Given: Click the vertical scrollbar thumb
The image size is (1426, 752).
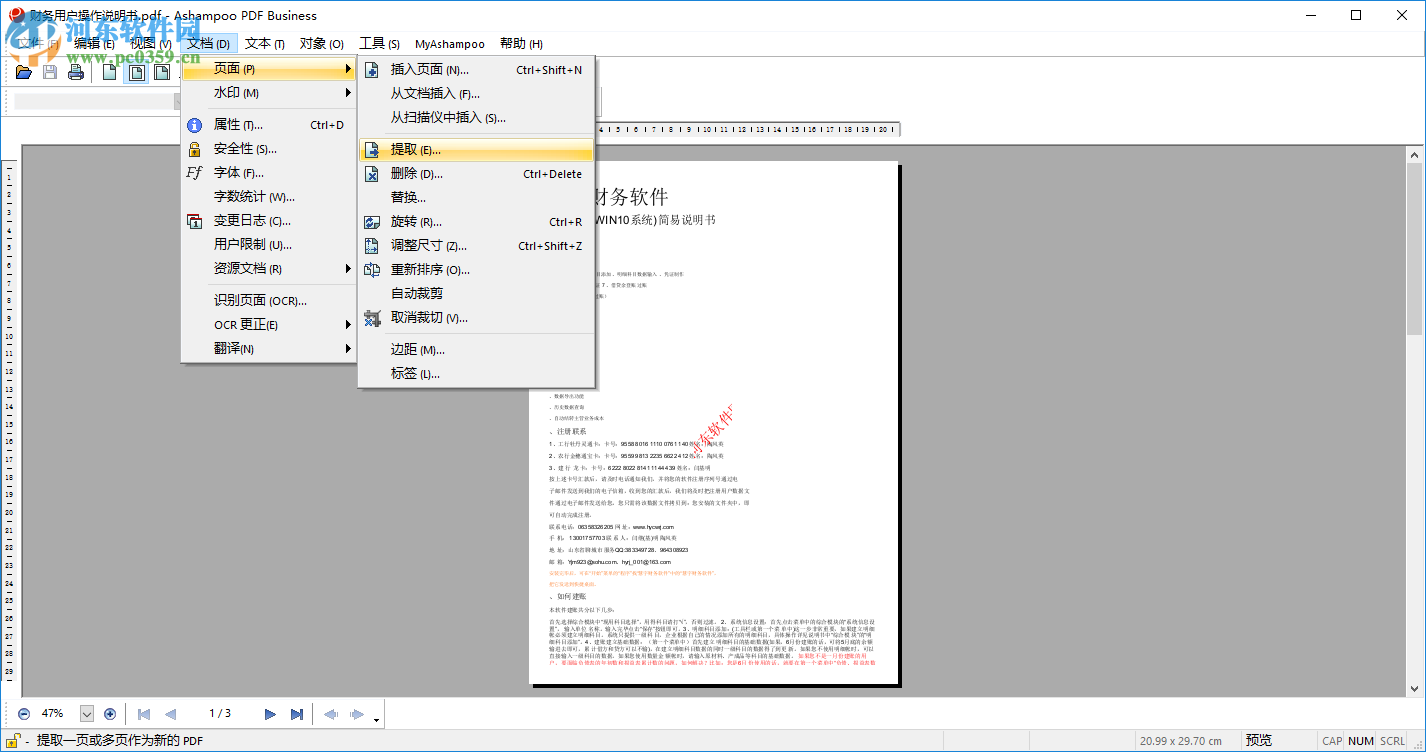Looking at the screenshot, I should click(1414, 250).
